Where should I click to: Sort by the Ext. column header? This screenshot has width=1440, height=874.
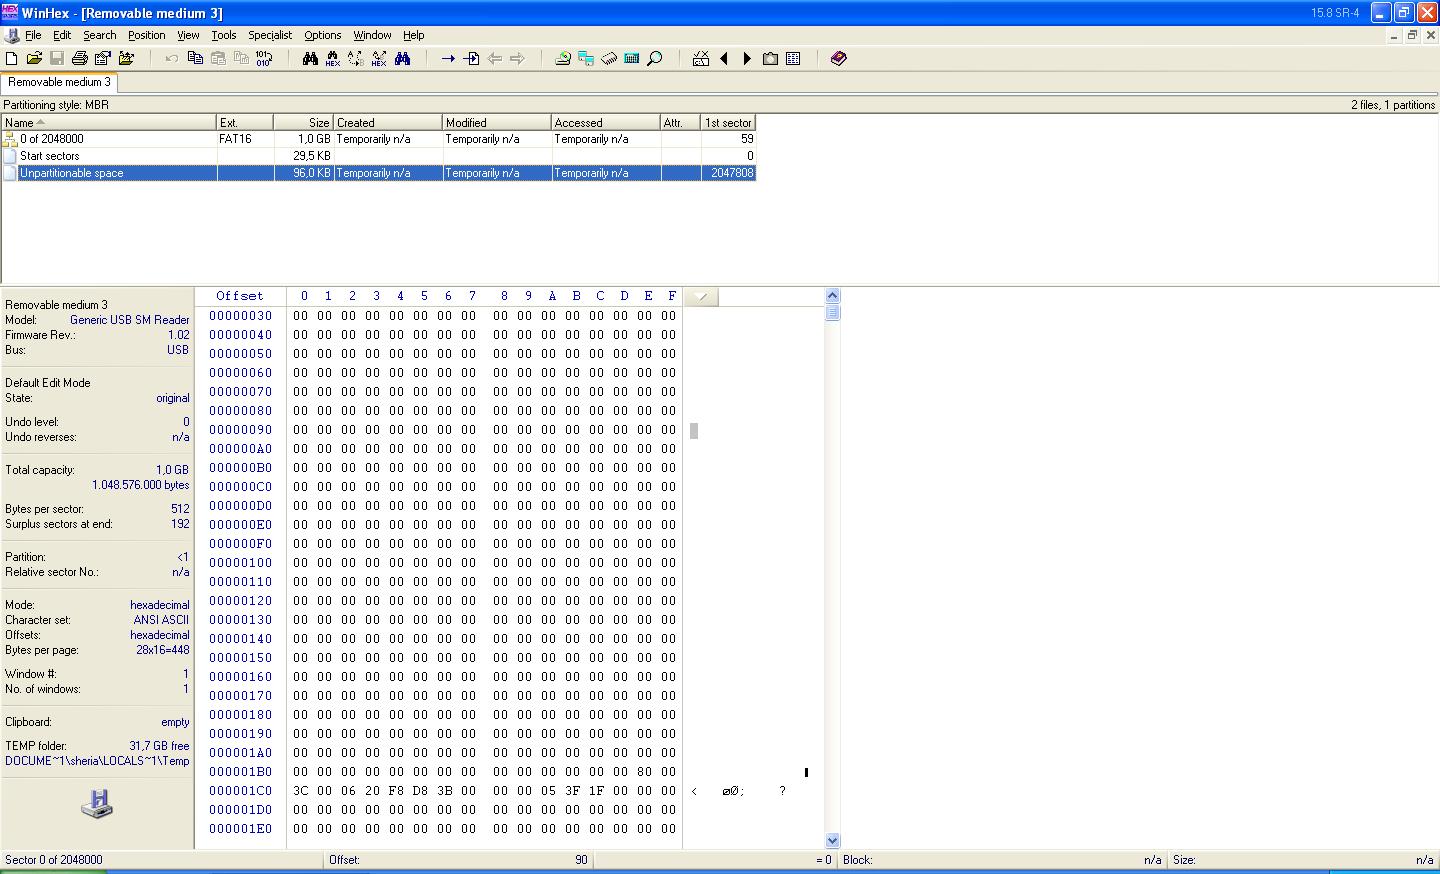coord(245,123)
